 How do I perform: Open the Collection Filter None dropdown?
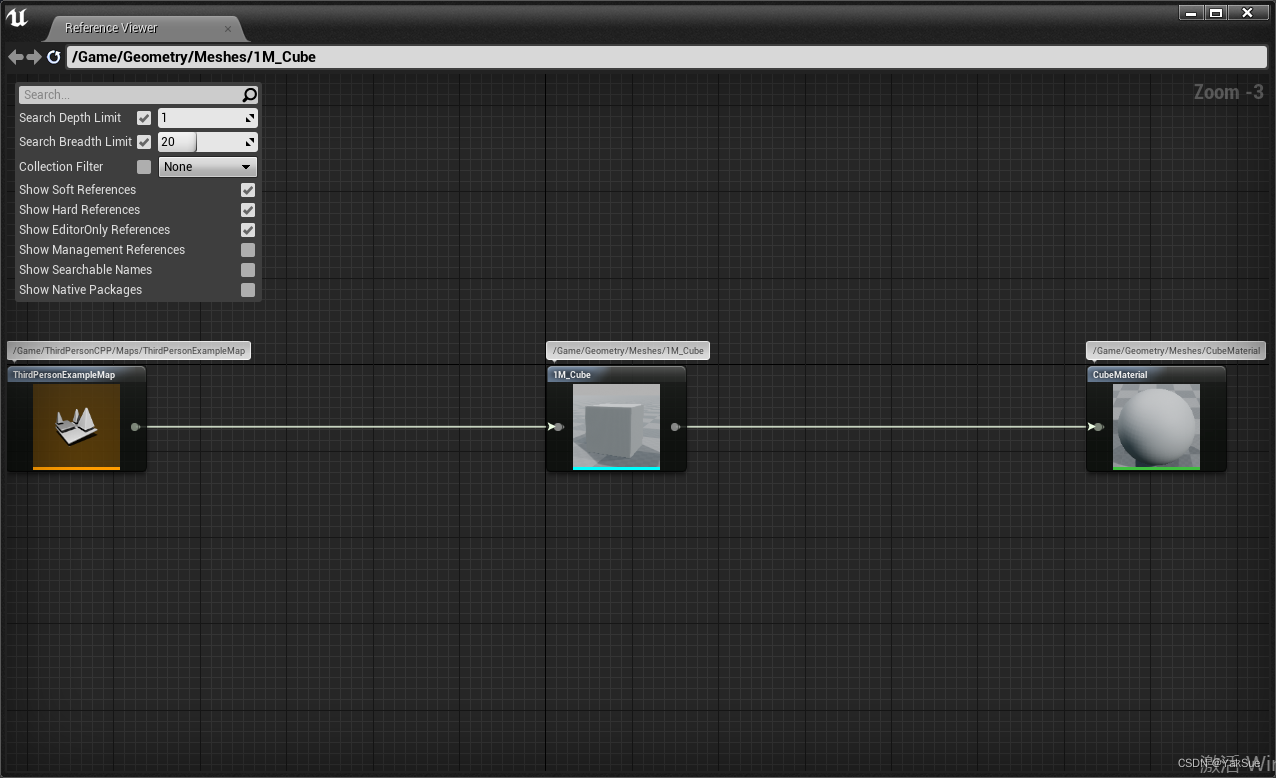(x=207, y=166)
